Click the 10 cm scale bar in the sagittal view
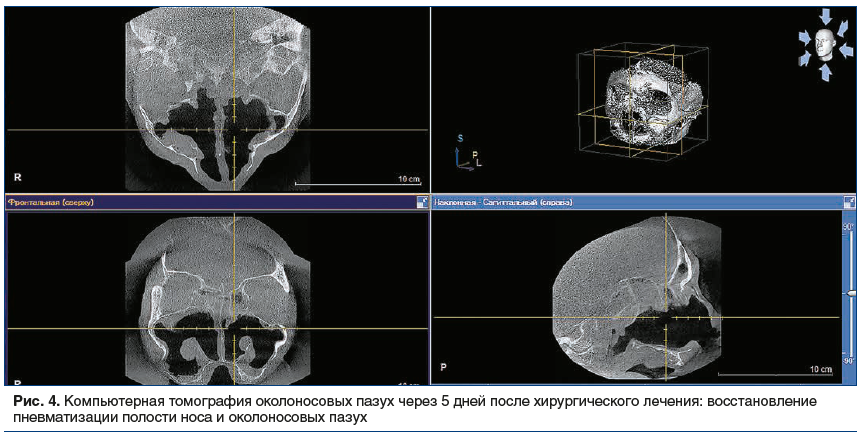 point(775,372)
